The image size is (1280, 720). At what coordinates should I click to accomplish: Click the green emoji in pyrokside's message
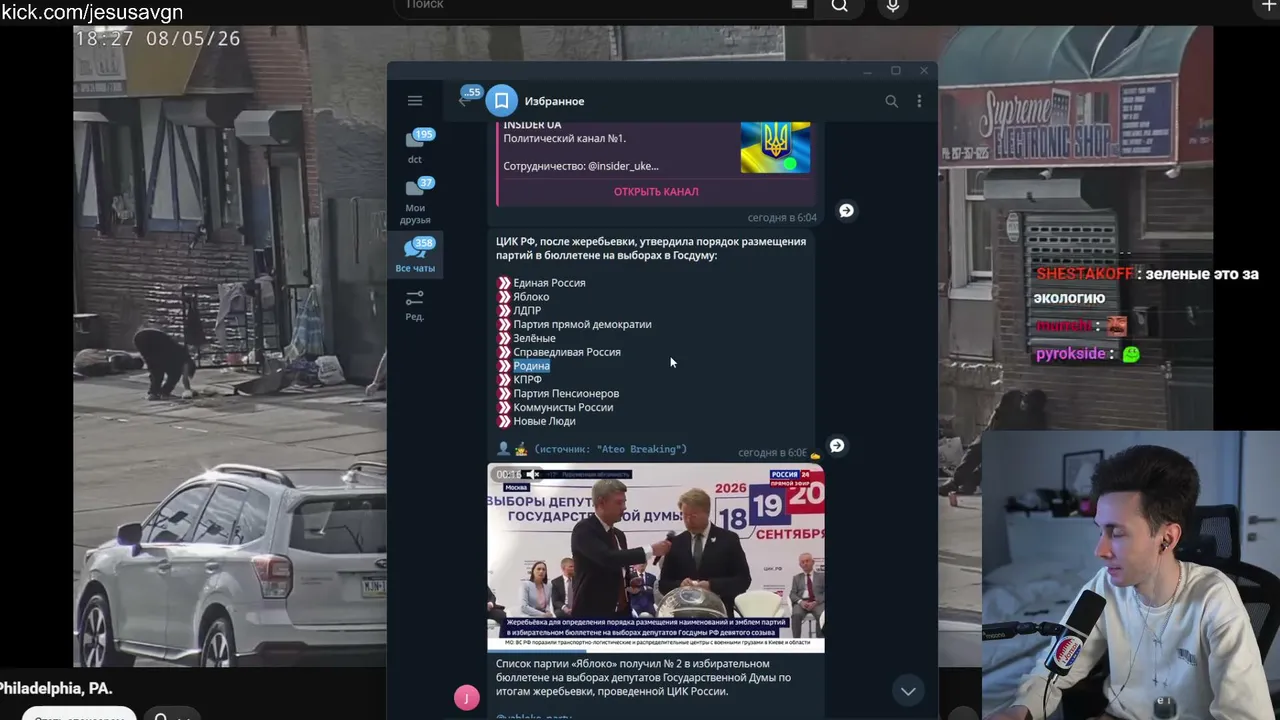pos(1131,354)
